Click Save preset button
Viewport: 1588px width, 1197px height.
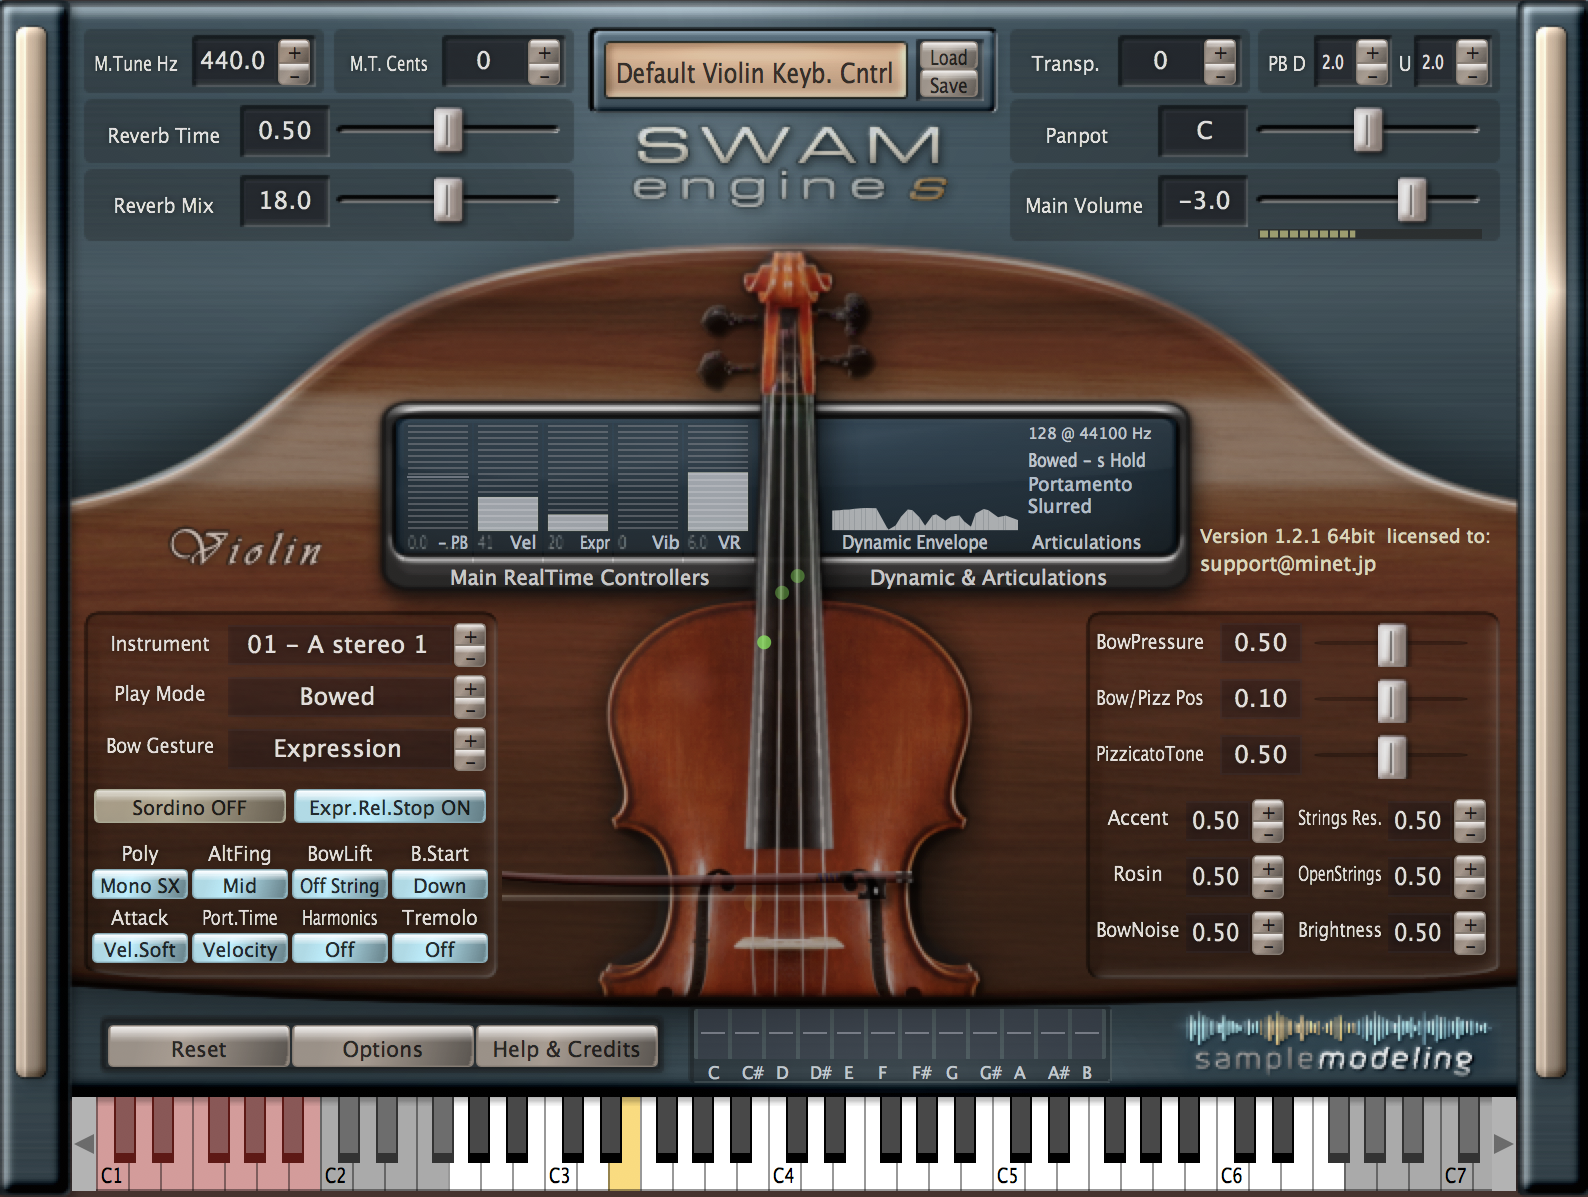[948, 85]
